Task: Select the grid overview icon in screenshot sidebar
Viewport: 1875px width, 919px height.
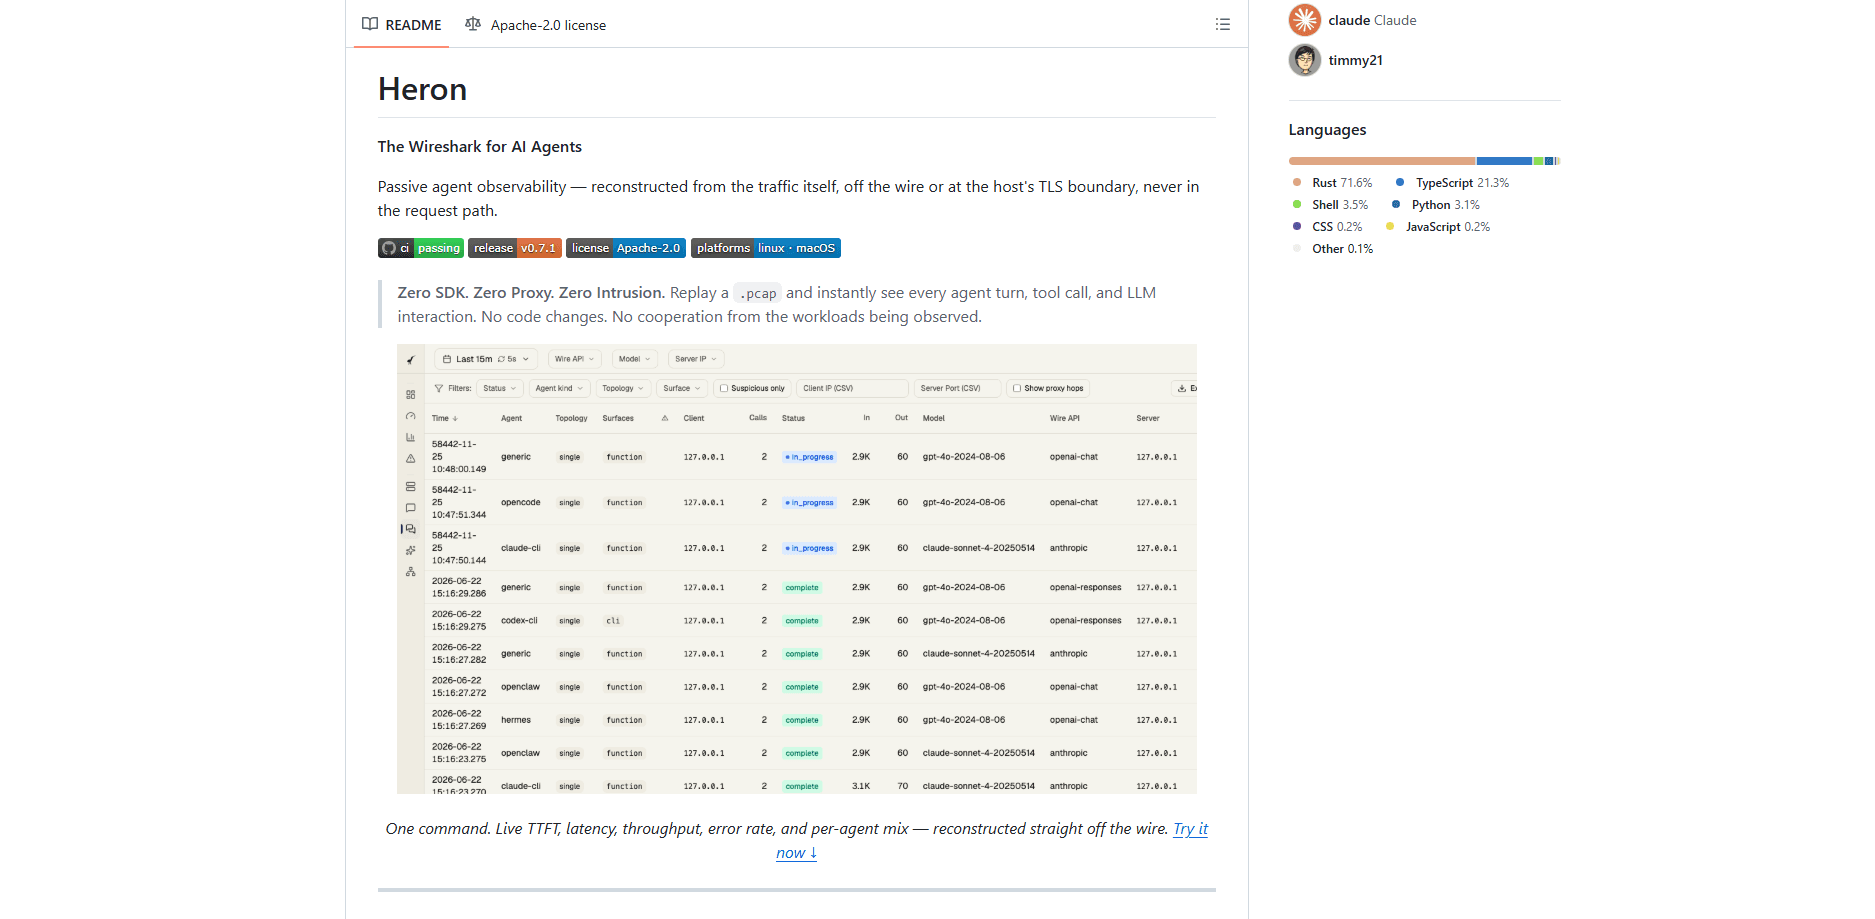Action: (410, 395)
